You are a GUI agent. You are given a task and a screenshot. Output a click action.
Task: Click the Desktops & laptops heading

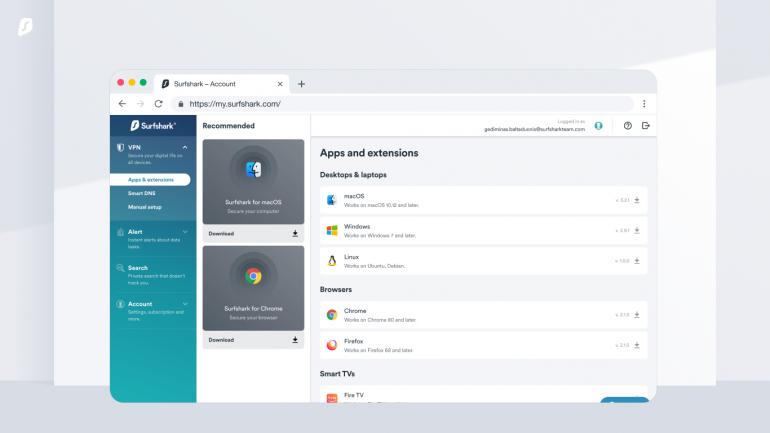pos(353,175)
